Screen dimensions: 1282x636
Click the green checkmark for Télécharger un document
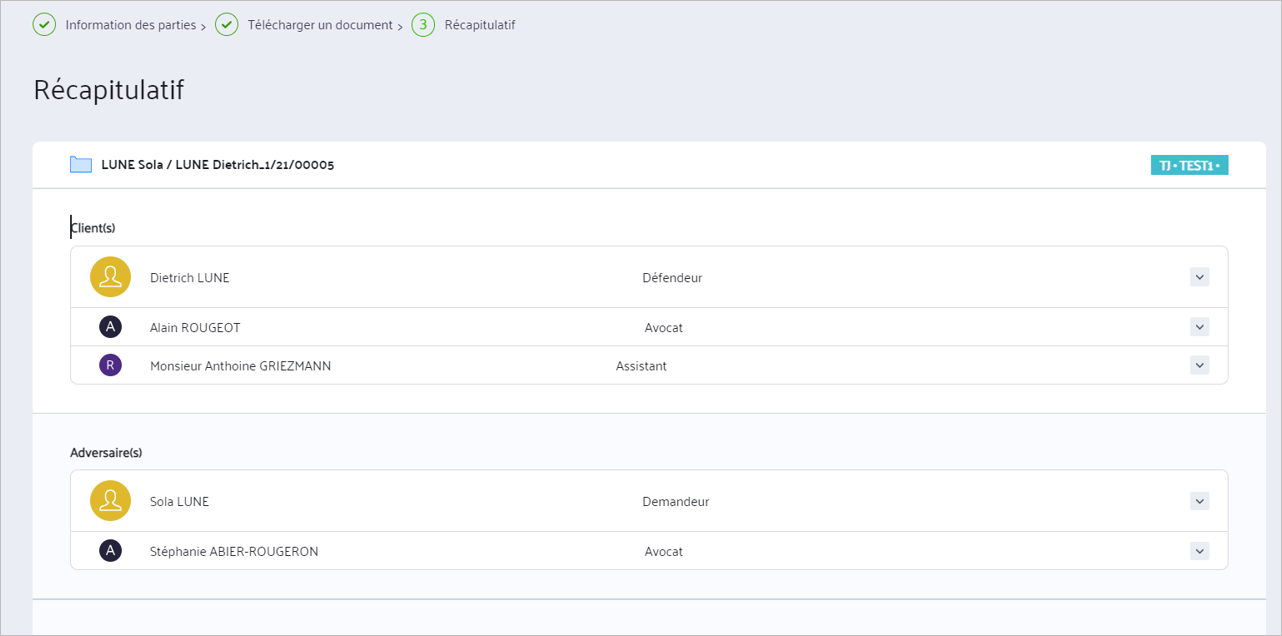227,24
